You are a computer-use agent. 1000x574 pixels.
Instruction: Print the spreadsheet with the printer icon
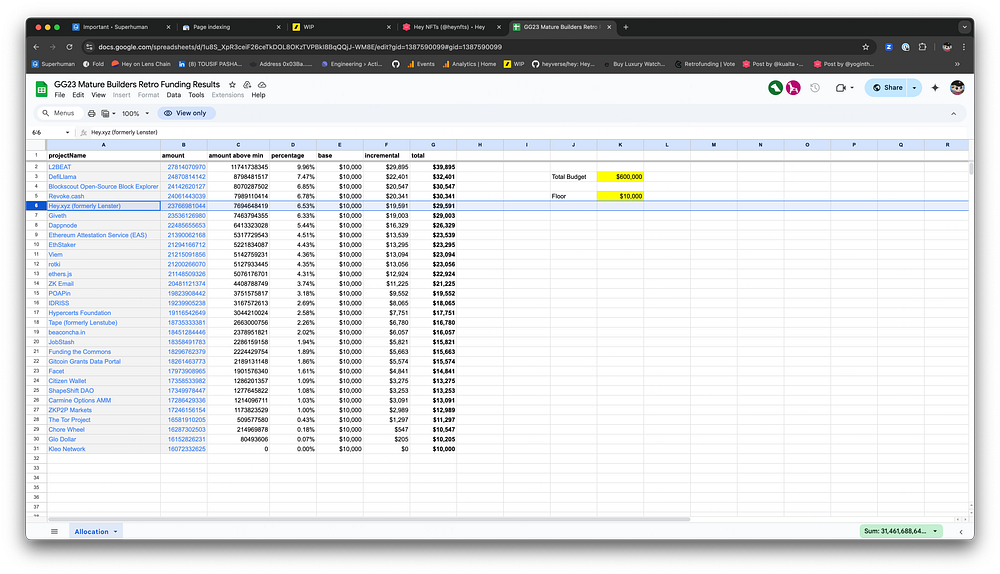[91, 113]
